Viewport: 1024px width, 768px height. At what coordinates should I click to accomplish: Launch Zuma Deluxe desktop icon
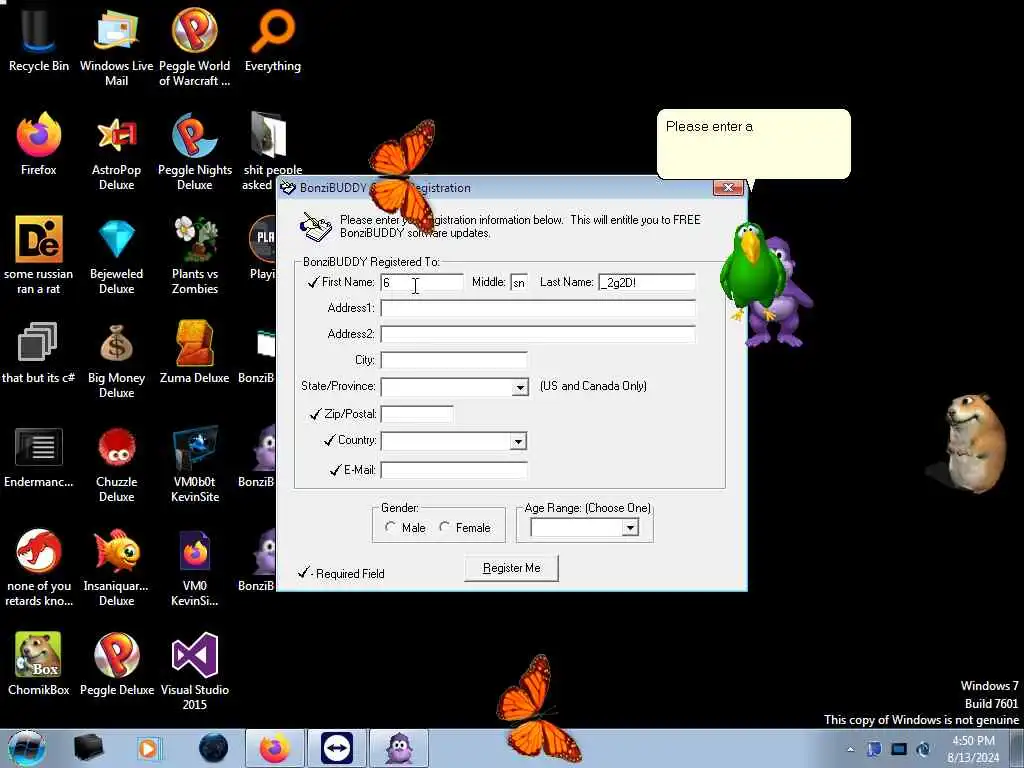[195, 353]
